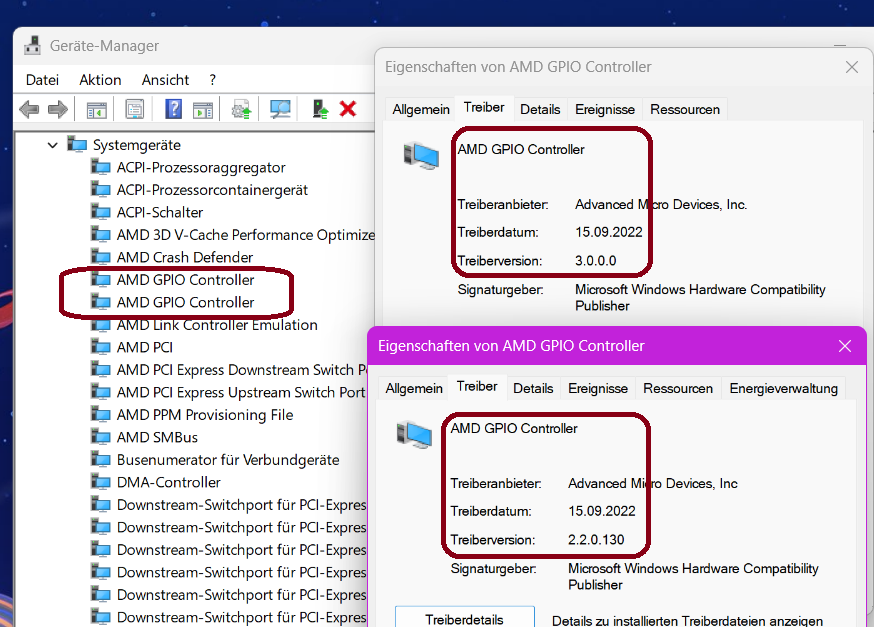Click the red X uninstall device icon
The image size is (874, 627).
(347, 108)
